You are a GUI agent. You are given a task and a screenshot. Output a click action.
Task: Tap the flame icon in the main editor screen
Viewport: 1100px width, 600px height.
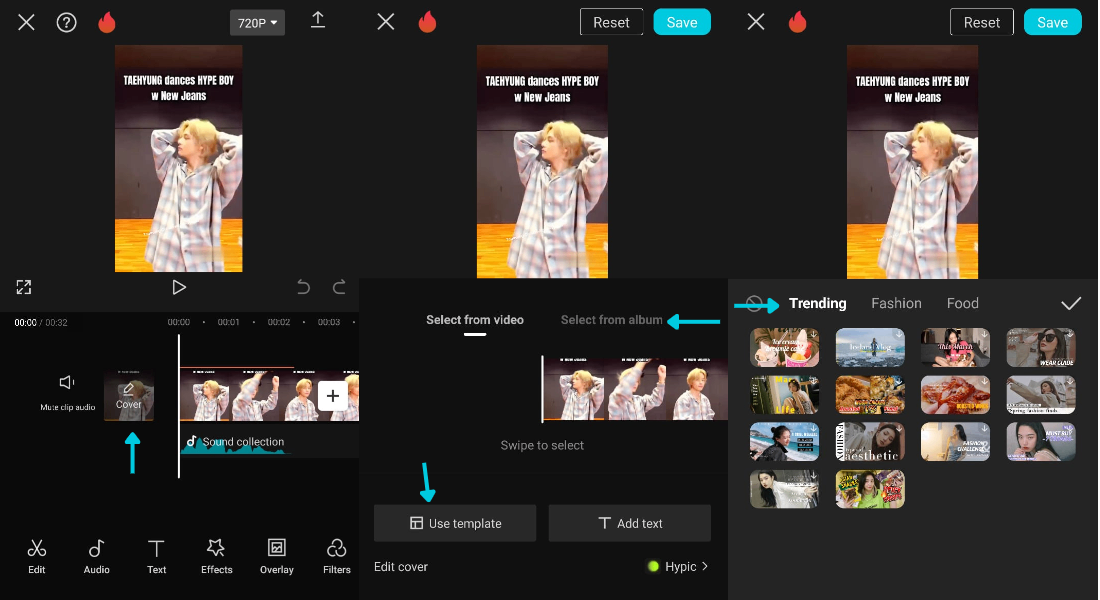pos(107,22)
